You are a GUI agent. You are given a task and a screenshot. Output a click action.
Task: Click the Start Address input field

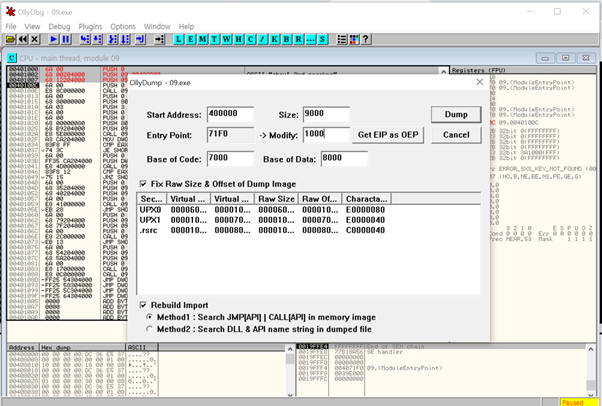click(230, 114)
